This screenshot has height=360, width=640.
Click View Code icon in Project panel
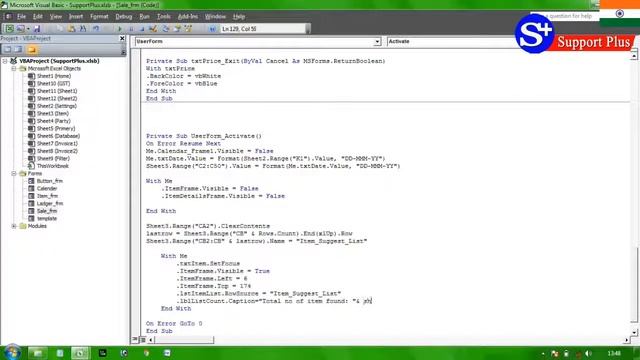coord(7,49)
